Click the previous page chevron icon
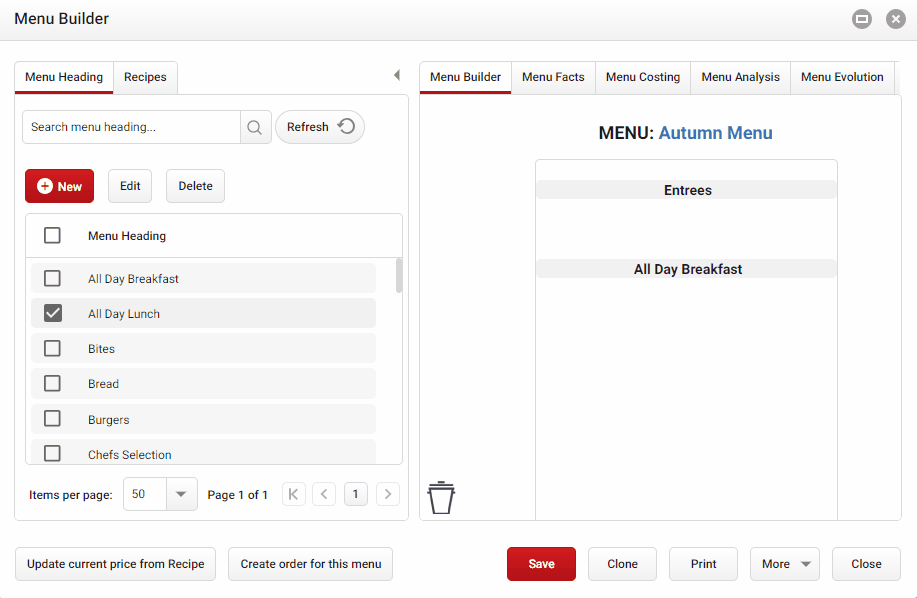Image resolution: width=917 pixels, height=598 pixels. [x=323, y=494]
